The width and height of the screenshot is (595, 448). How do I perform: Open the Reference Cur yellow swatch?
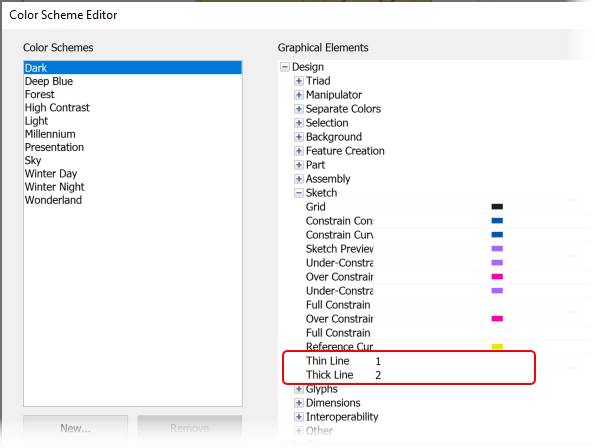(497, 346)
